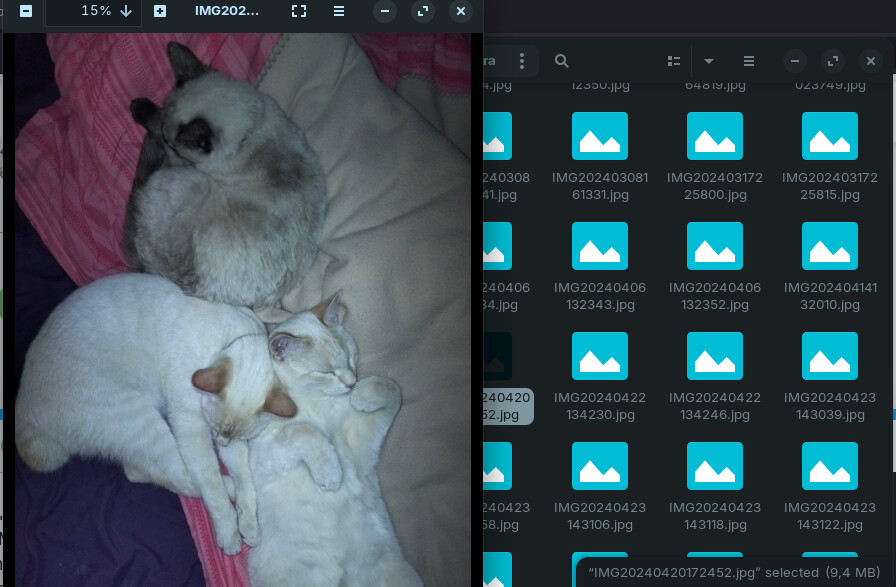Click the IMG20240422134230.jpg file icon
Screen dimensions: 896x587
pos(600,356)
